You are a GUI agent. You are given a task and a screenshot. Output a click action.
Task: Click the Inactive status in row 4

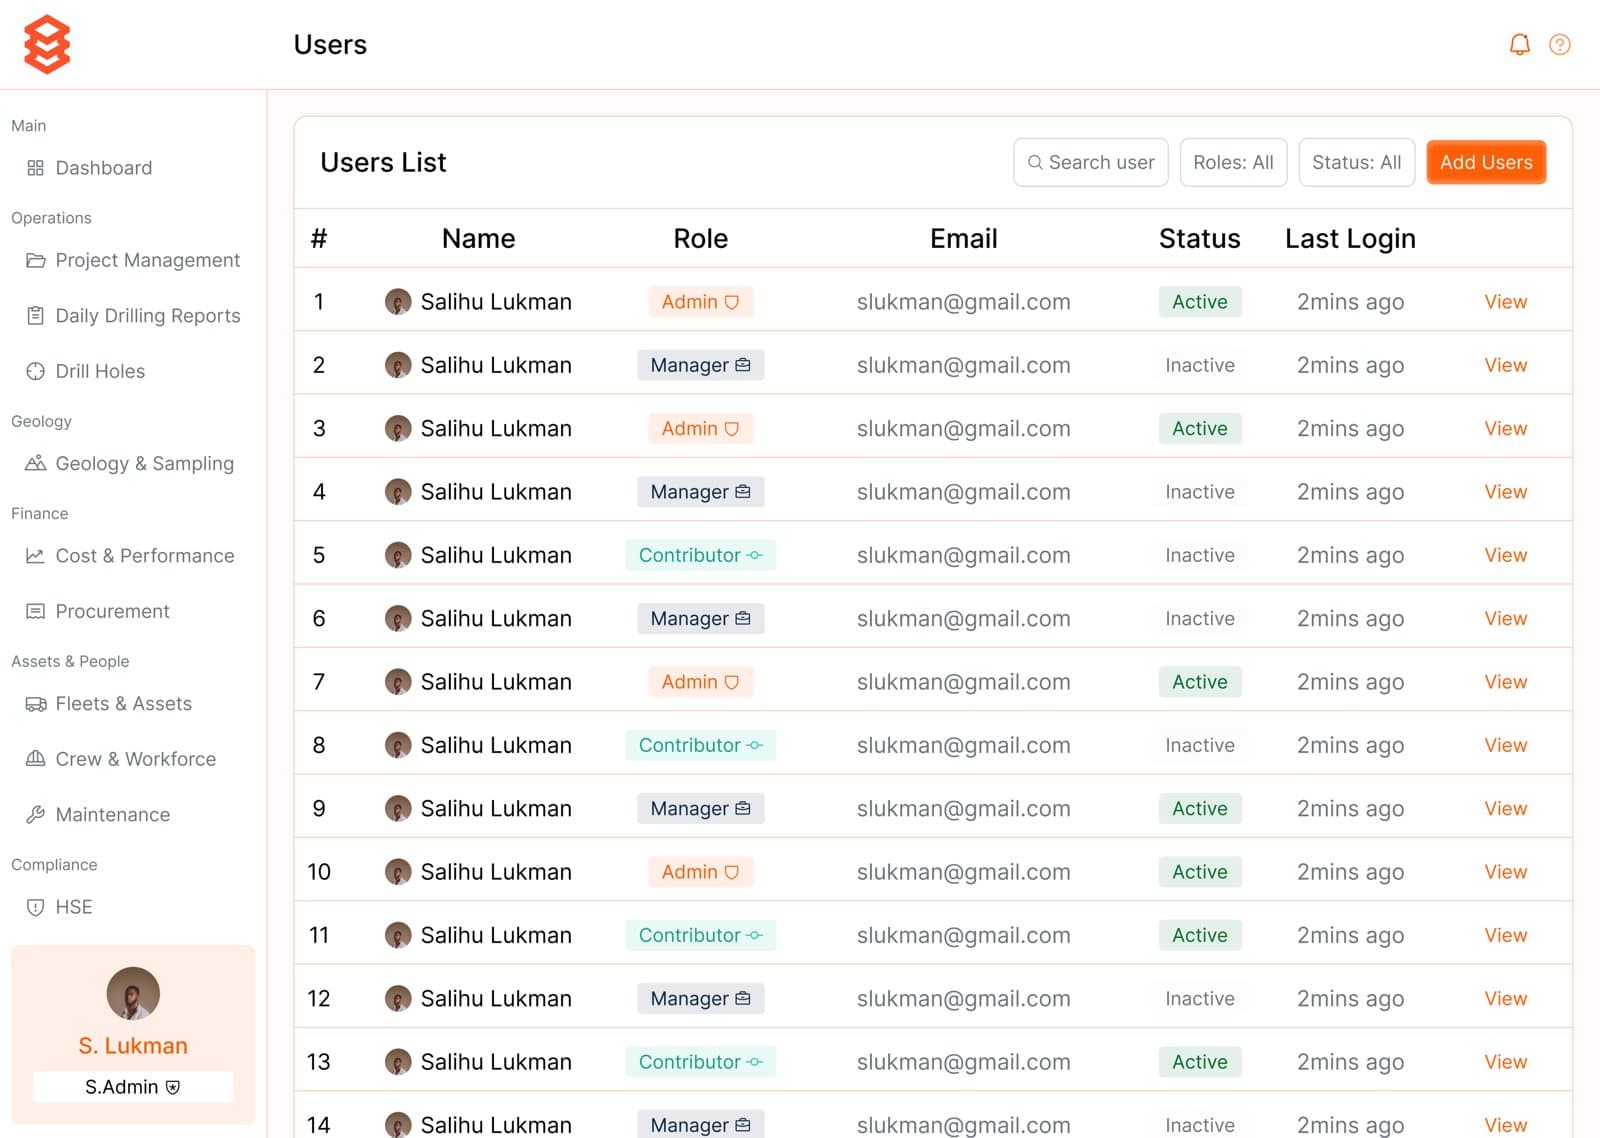click(1200, 492)
